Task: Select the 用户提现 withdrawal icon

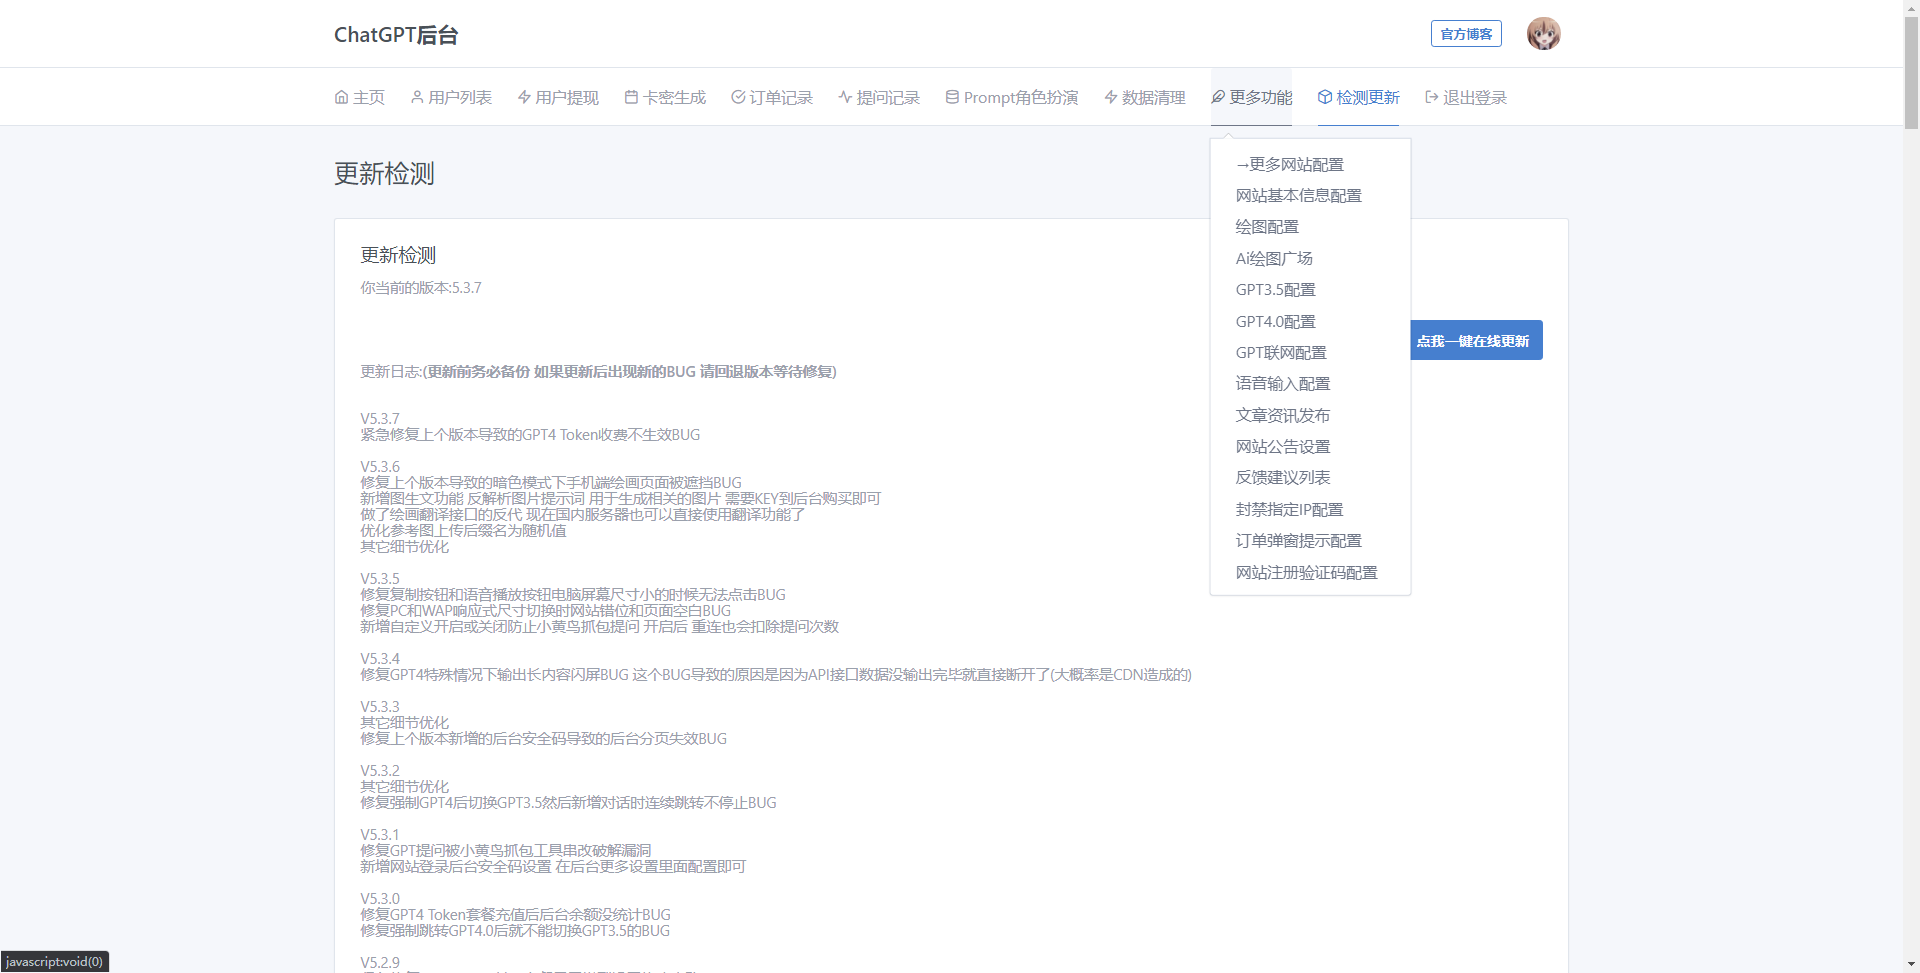Action: (x=523, y=97)
